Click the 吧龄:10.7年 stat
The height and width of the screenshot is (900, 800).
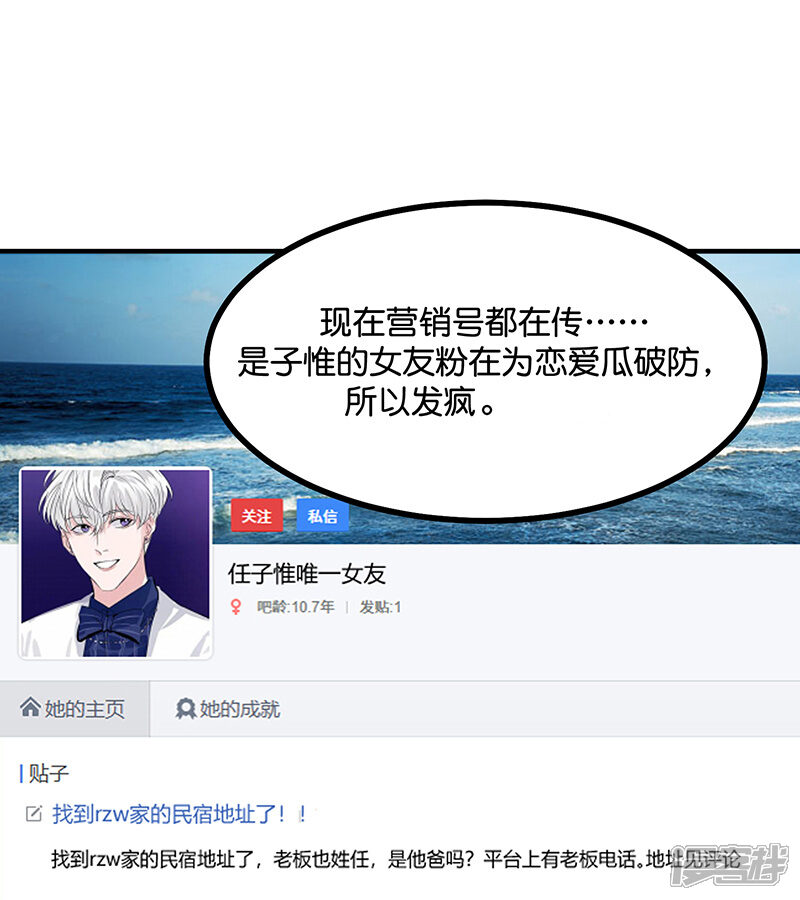click(296, 607)
